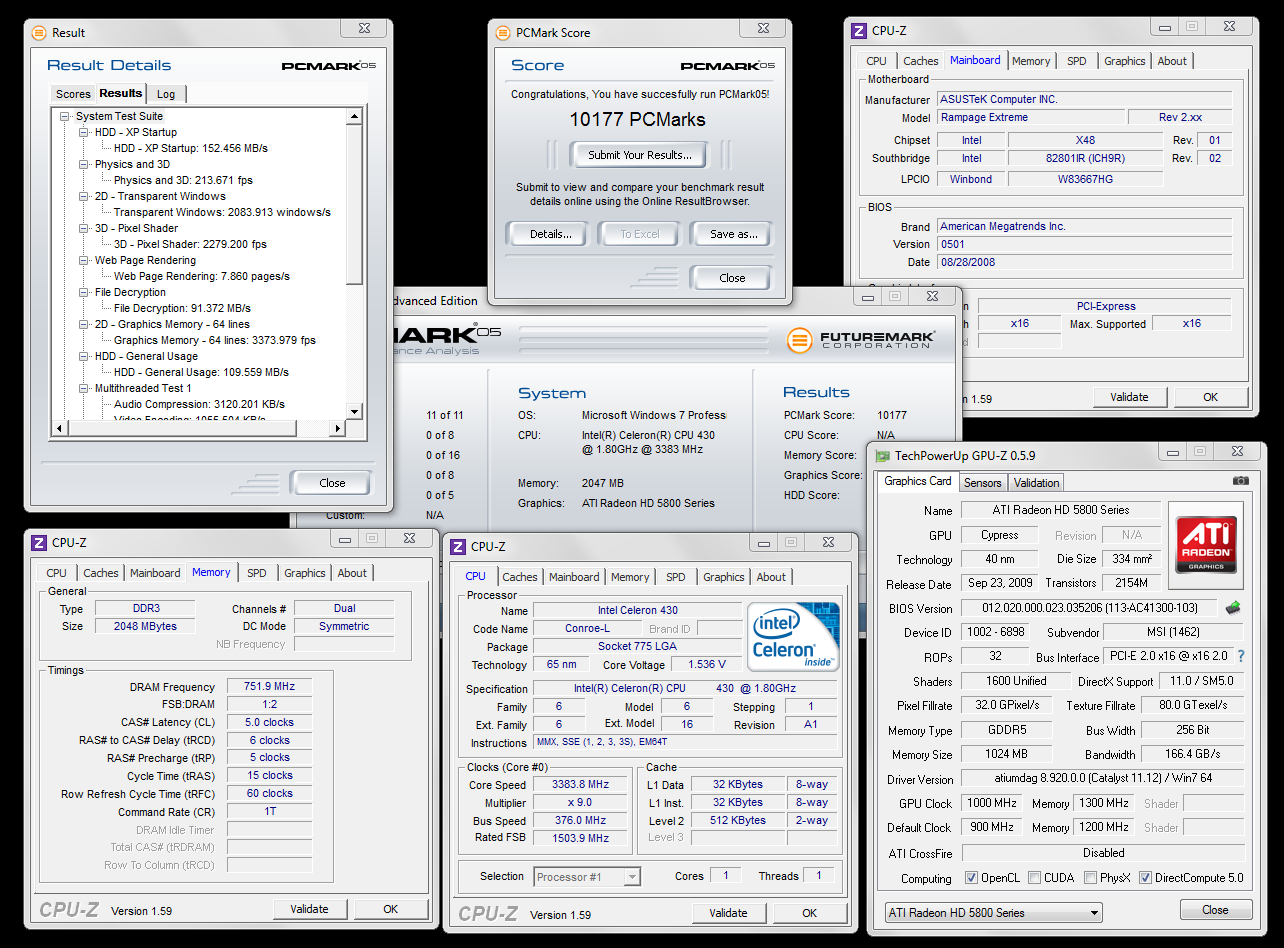Click the GPU-Z screenshot camera icon
Screen dimensions: 1284x948
[x=1241, y=481]
